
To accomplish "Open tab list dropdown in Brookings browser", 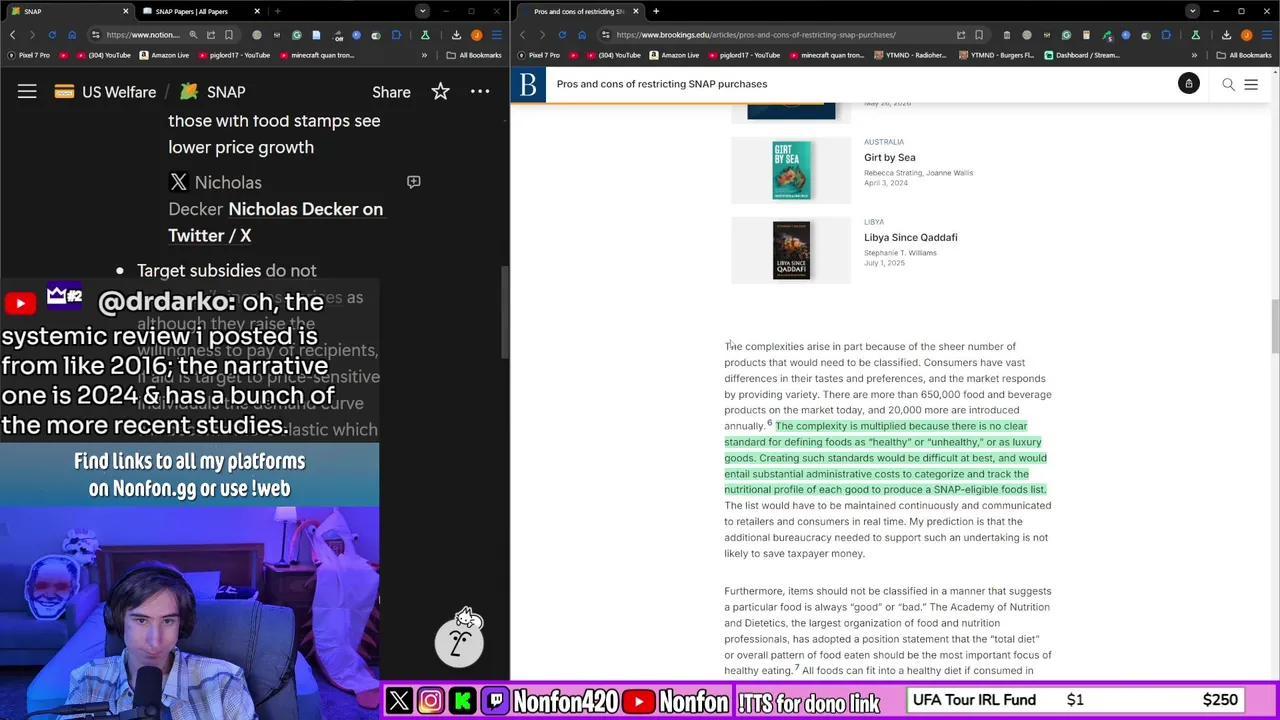I will coord(1192,11).
